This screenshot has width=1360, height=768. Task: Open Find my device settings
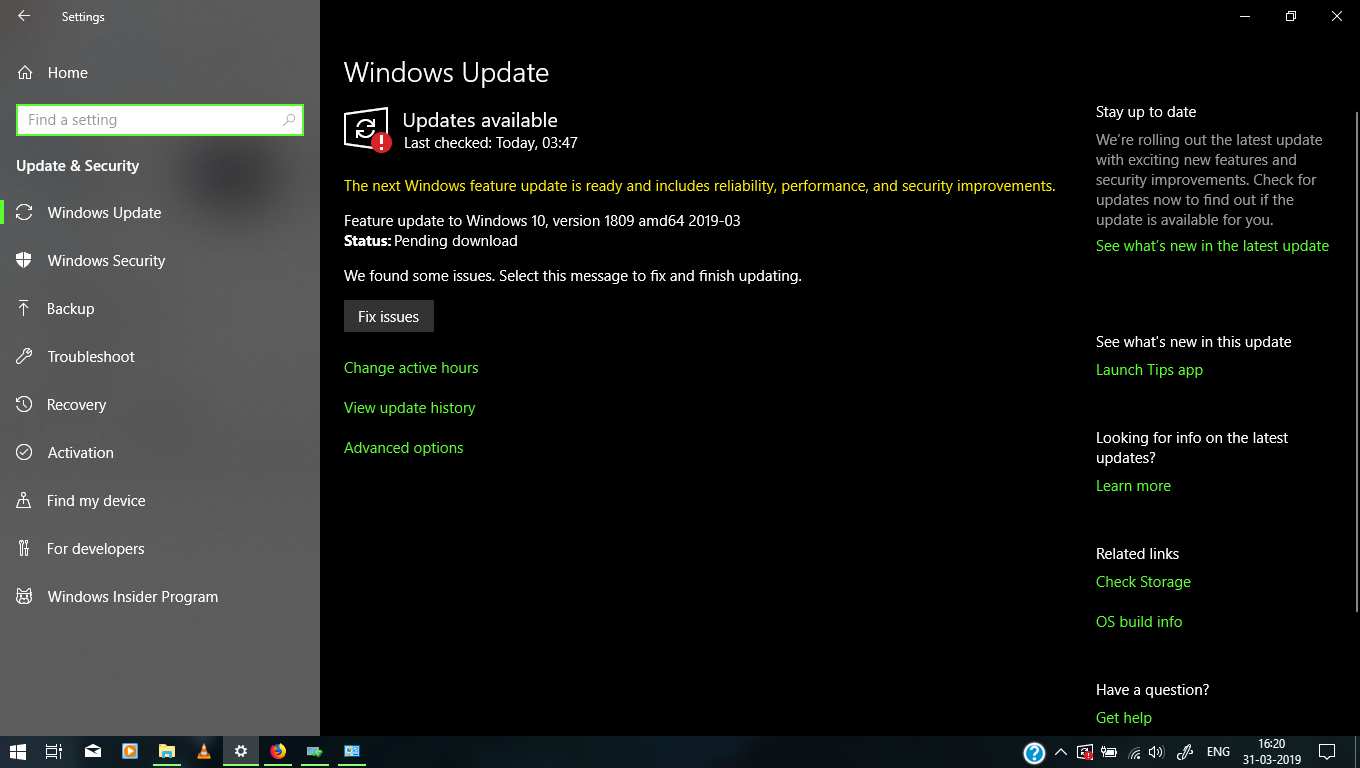(x=160, y=501)
